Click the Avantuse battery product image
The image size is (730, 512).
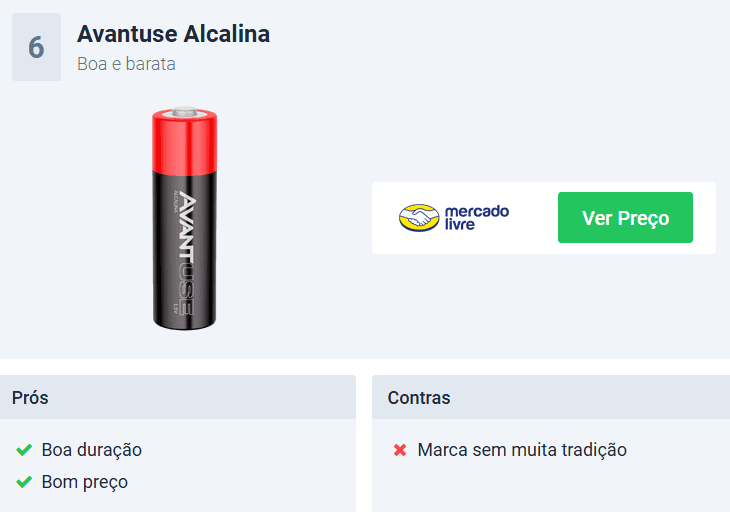click(x=185, y=218)
